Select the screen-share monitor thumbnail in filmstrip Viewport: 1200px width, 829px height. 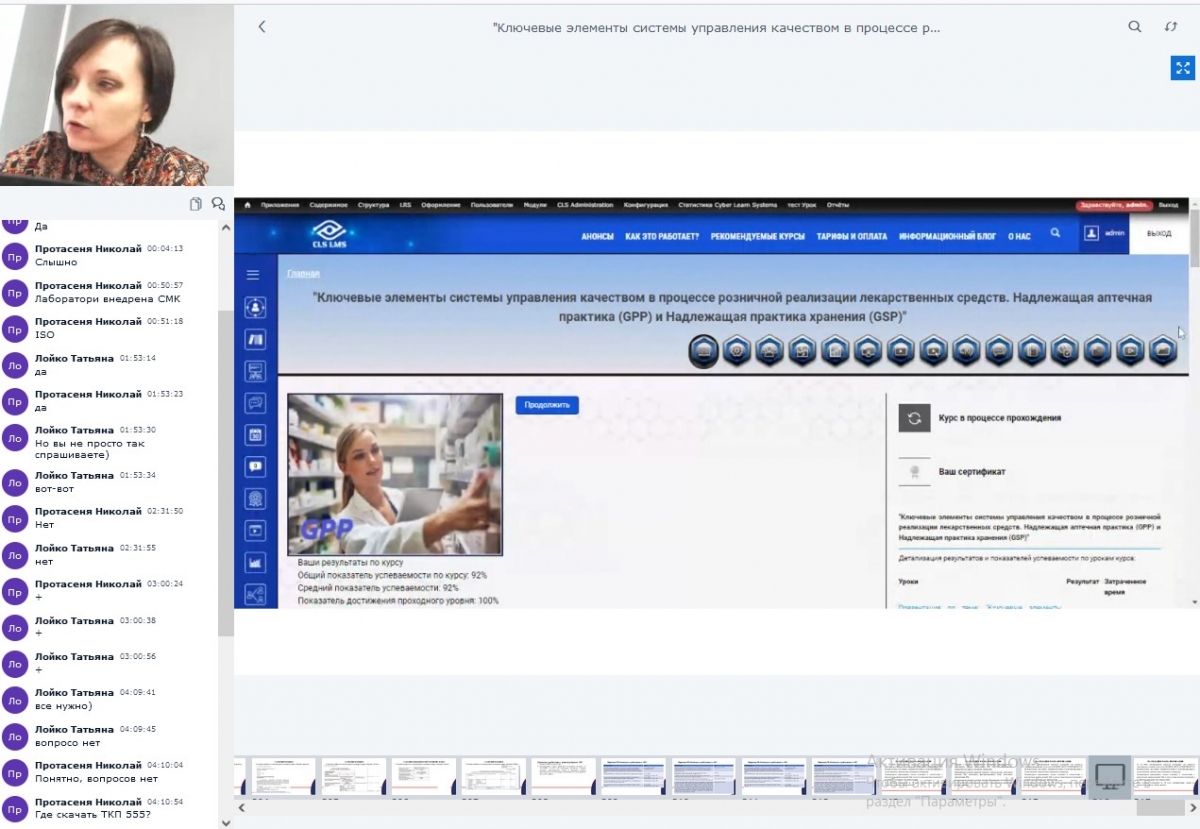pos(1110,776)
